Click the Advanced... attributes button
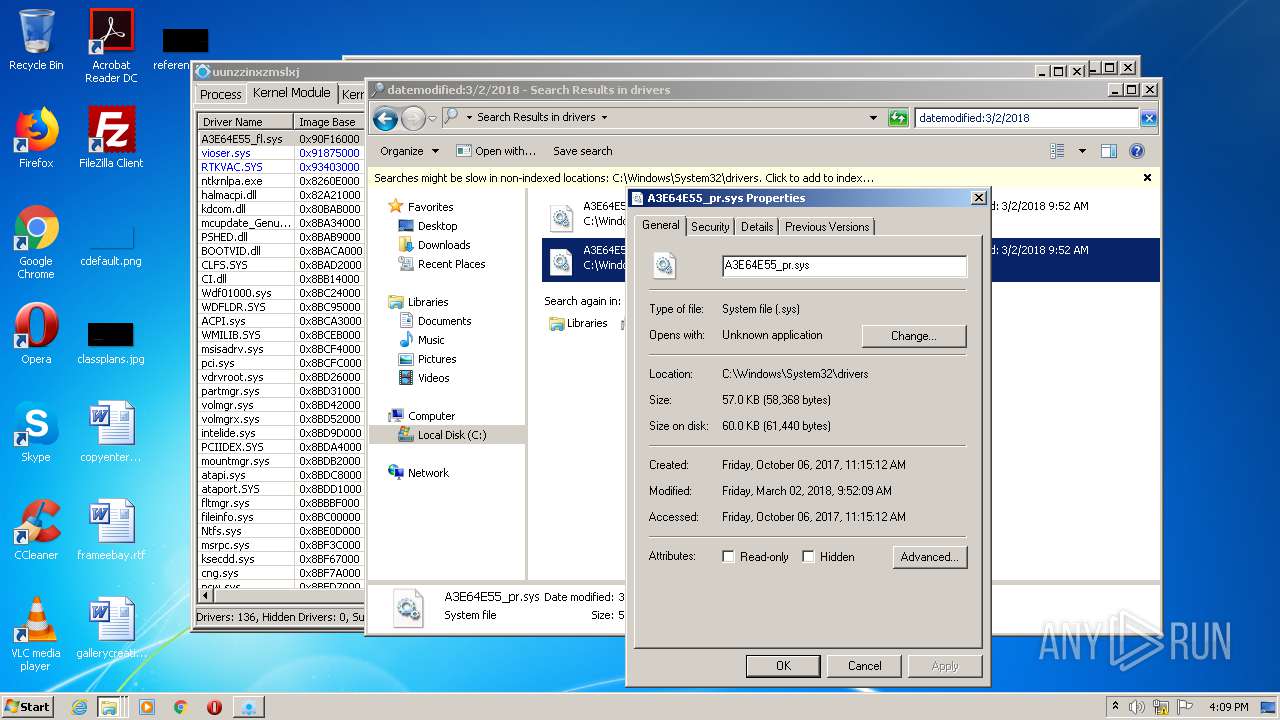The height and width of the screenshot is (720, 1280). pos(930,557)
